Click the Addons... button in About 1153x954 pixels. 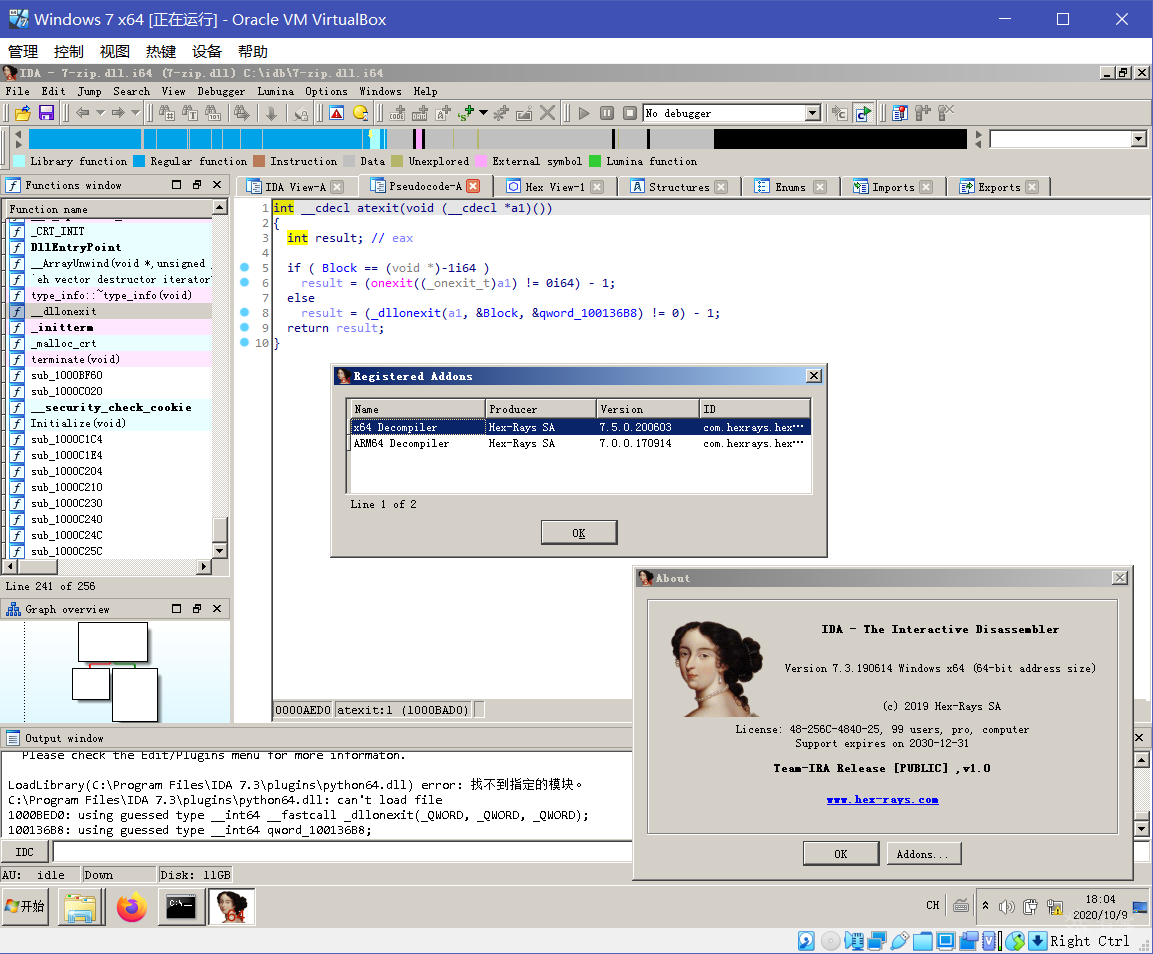[923, 854]
